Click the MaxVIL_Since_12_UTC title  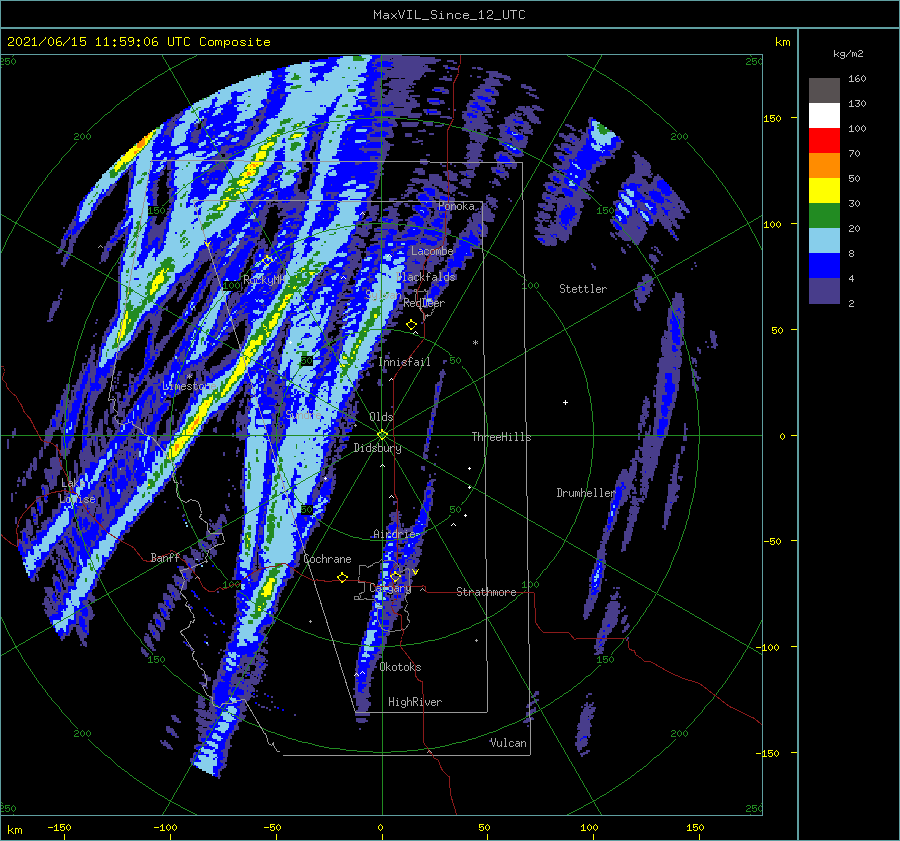pos(449,15)
